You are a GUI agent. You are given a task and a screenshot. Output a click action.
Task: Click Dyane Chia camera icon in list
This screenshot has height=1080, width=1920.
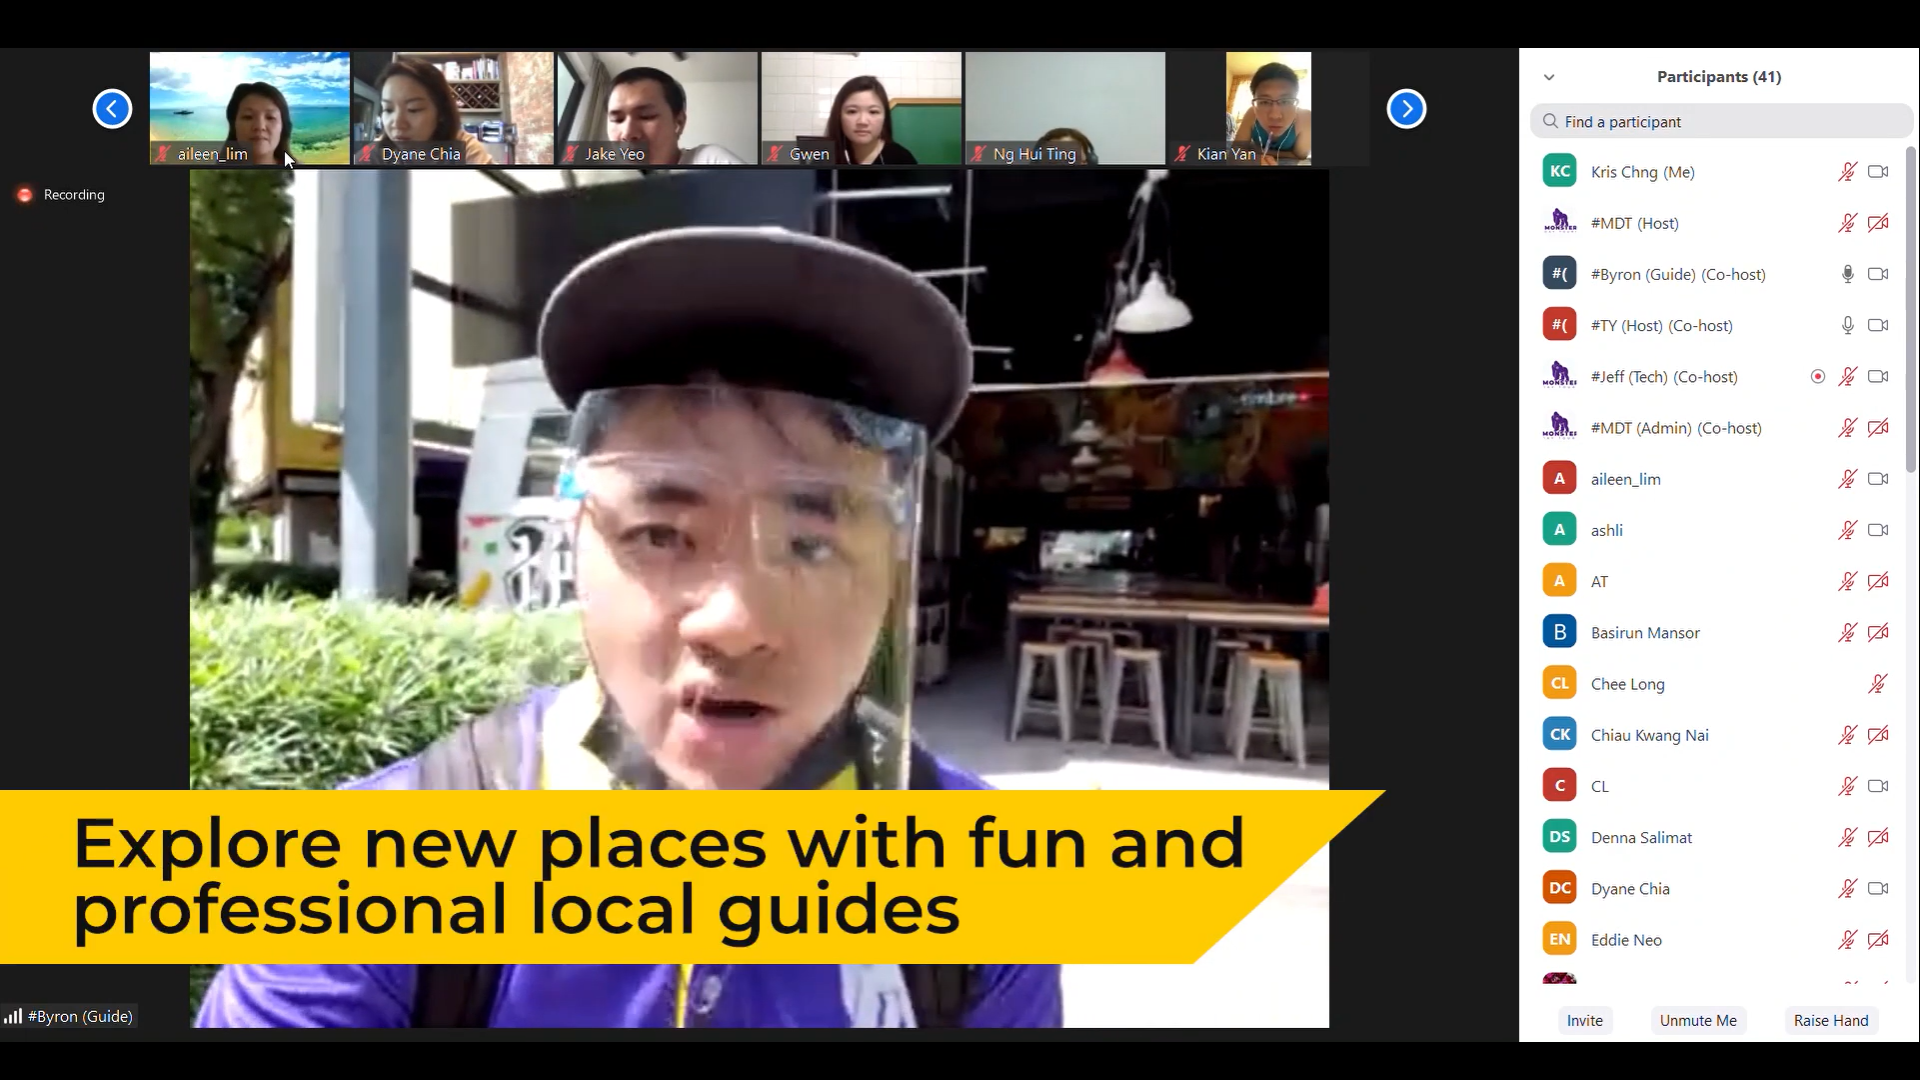click(1878, 889)
